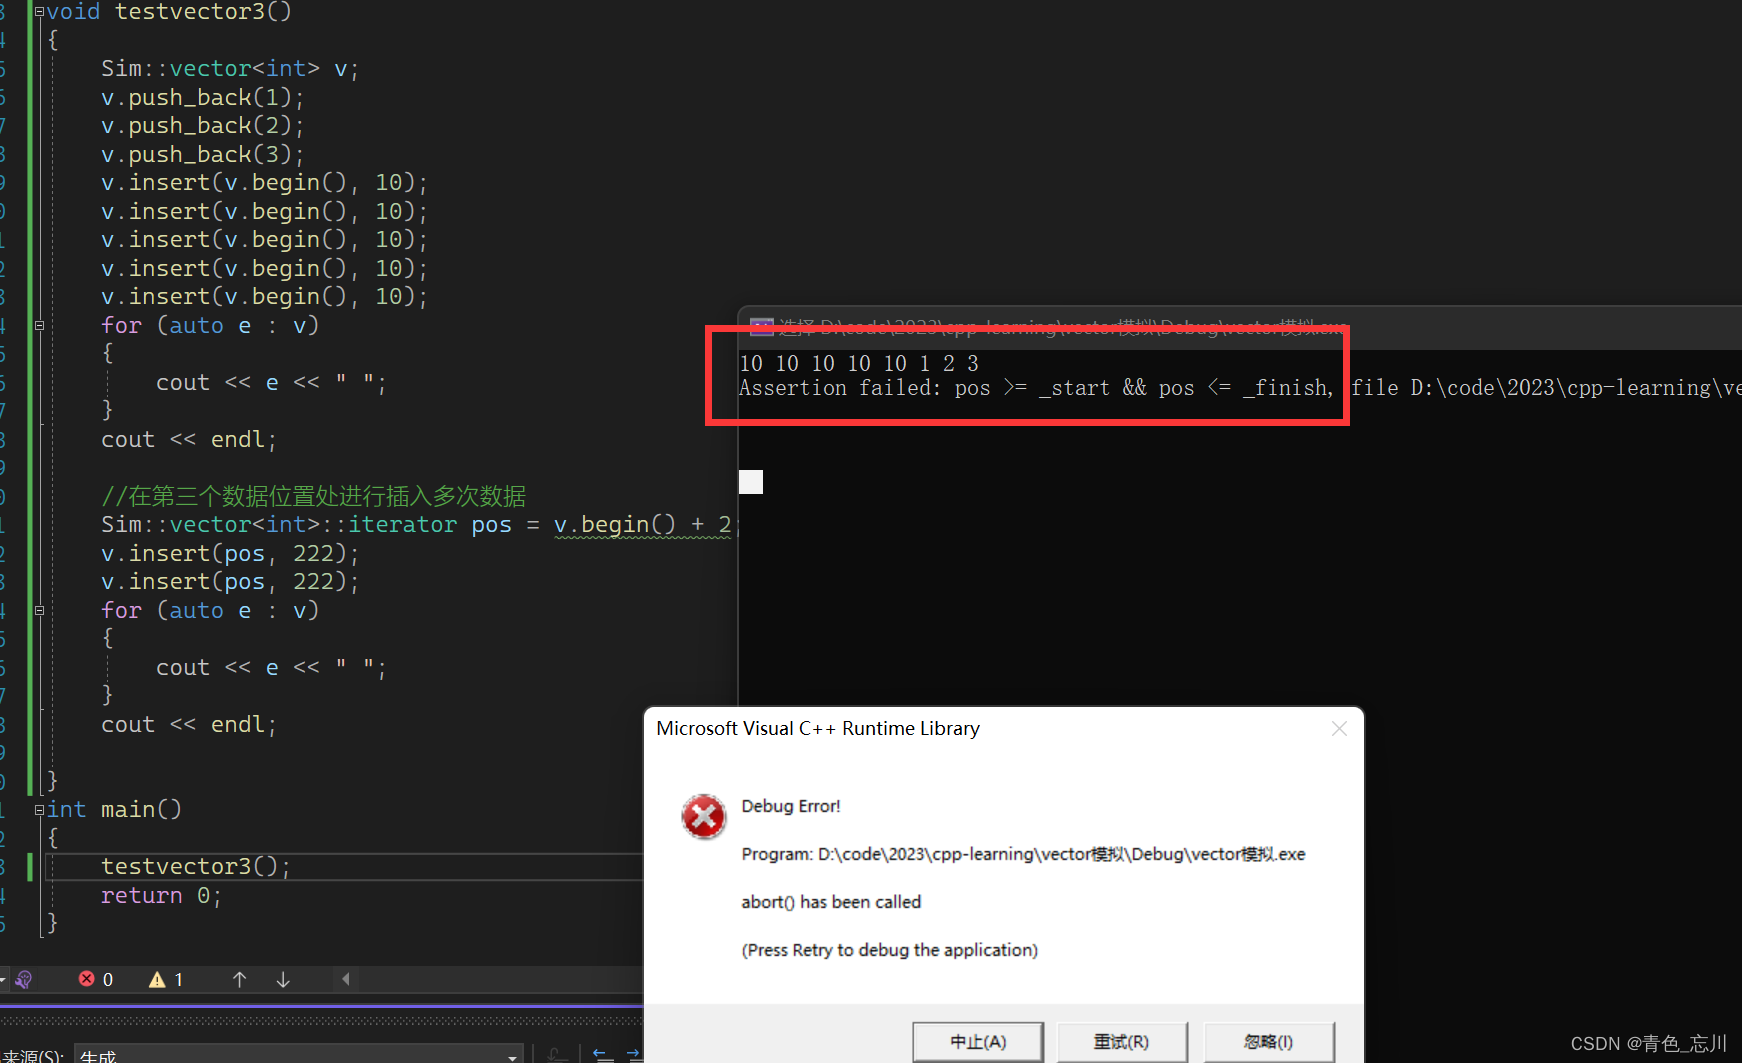Collapse the first for loop block
This screenshot has height=1063, width=1742.
39,325
